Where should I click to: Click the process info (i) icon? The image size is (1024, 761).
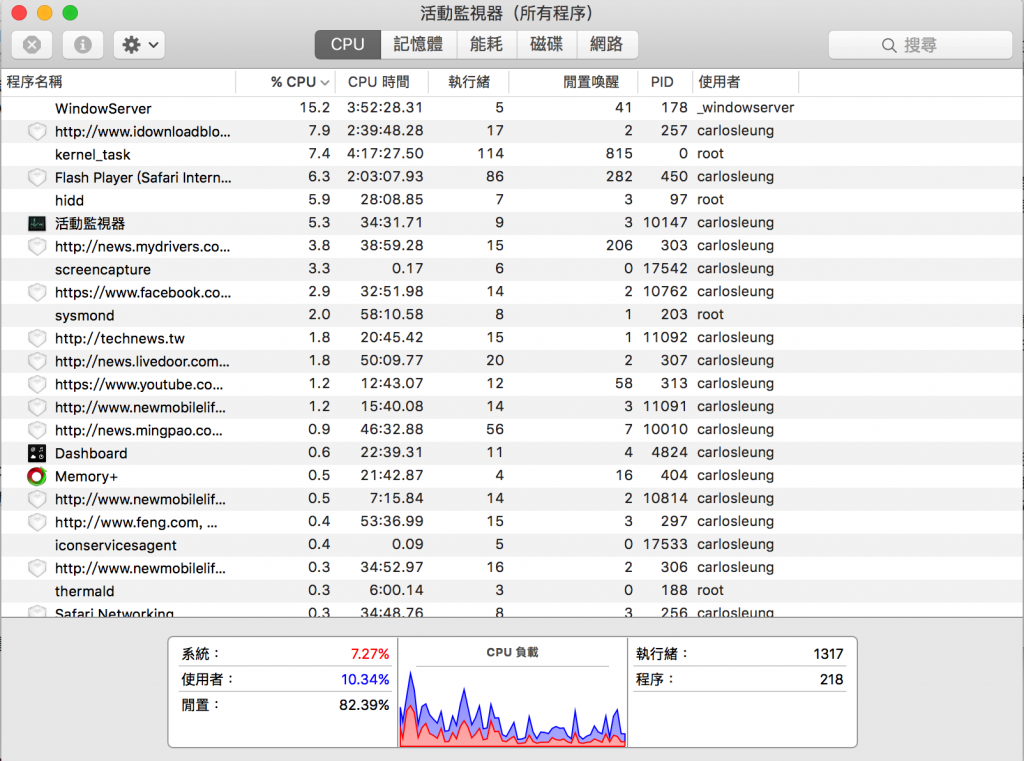tap(83, 45)
